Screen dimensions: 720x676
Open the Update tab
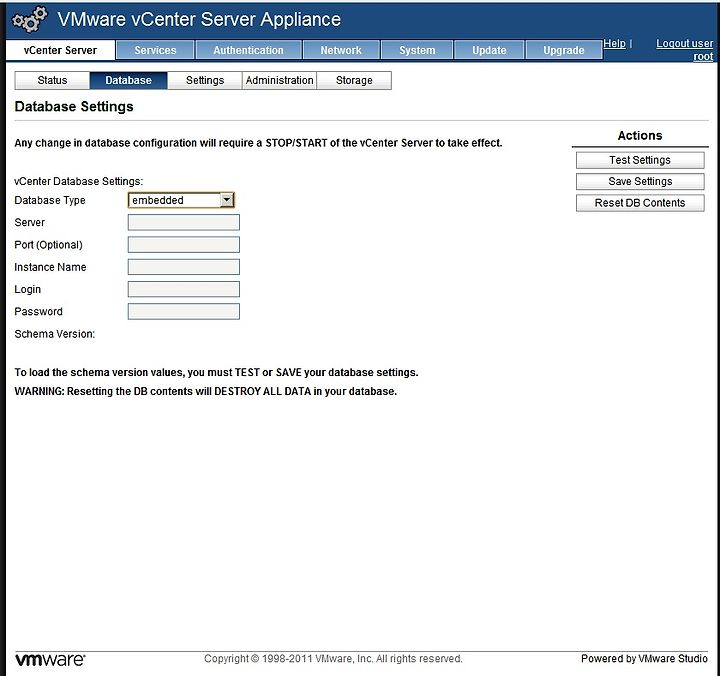(x=489, y=50)
